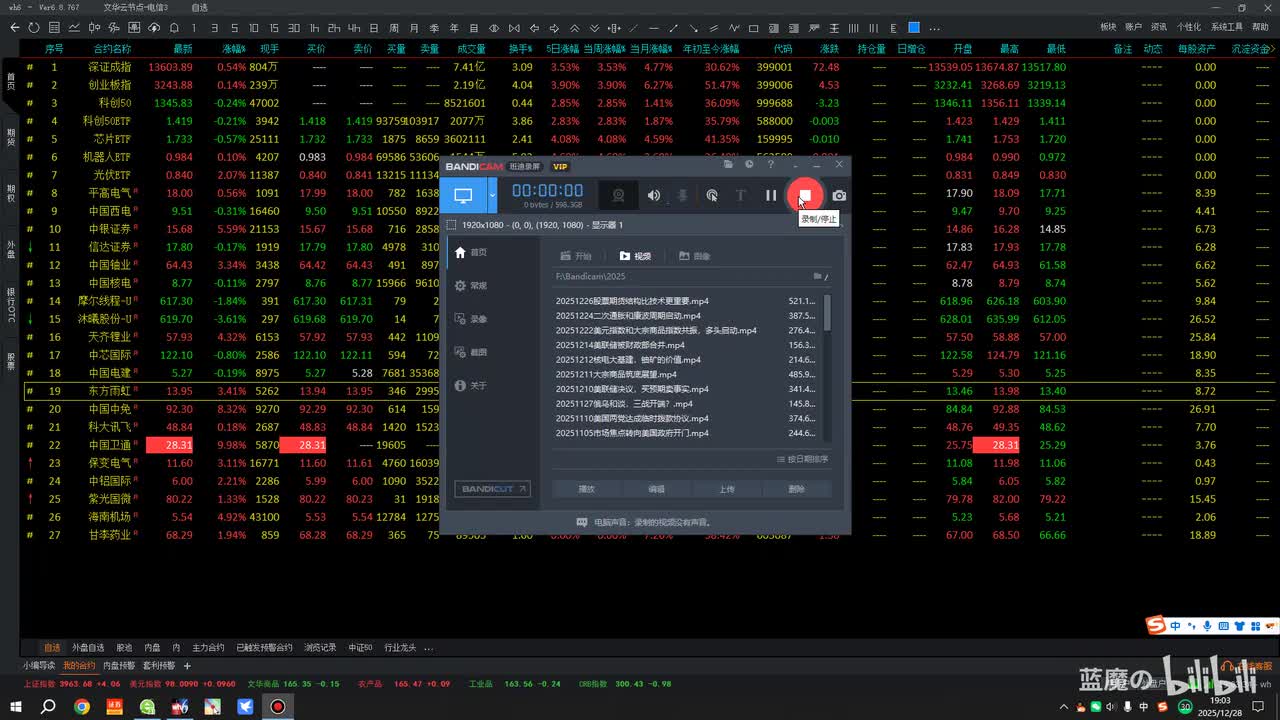Open Bandicam help question mark
The height and width of the screenshot is (720, 1280).
(771, 165)
